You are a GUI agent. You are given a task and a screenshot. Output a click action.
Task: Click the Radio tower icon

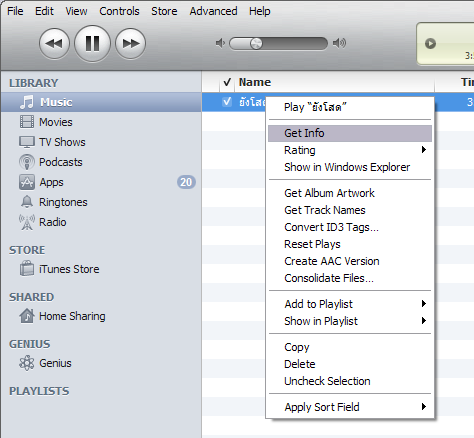point(27,222)
